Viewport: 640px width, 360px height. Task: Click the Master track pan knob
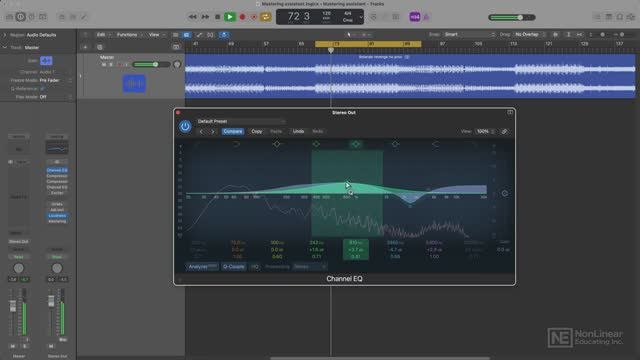pos(177,64)
